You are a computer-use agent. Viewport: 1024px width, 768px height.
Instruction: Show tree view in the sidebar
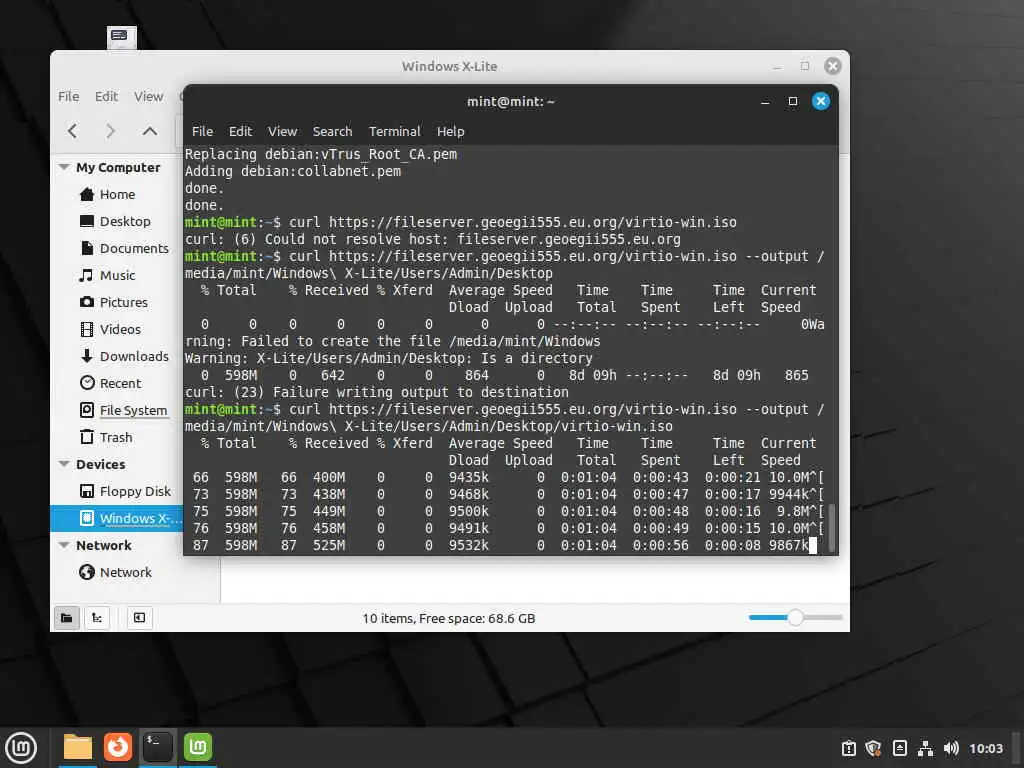tap(97, 618)
